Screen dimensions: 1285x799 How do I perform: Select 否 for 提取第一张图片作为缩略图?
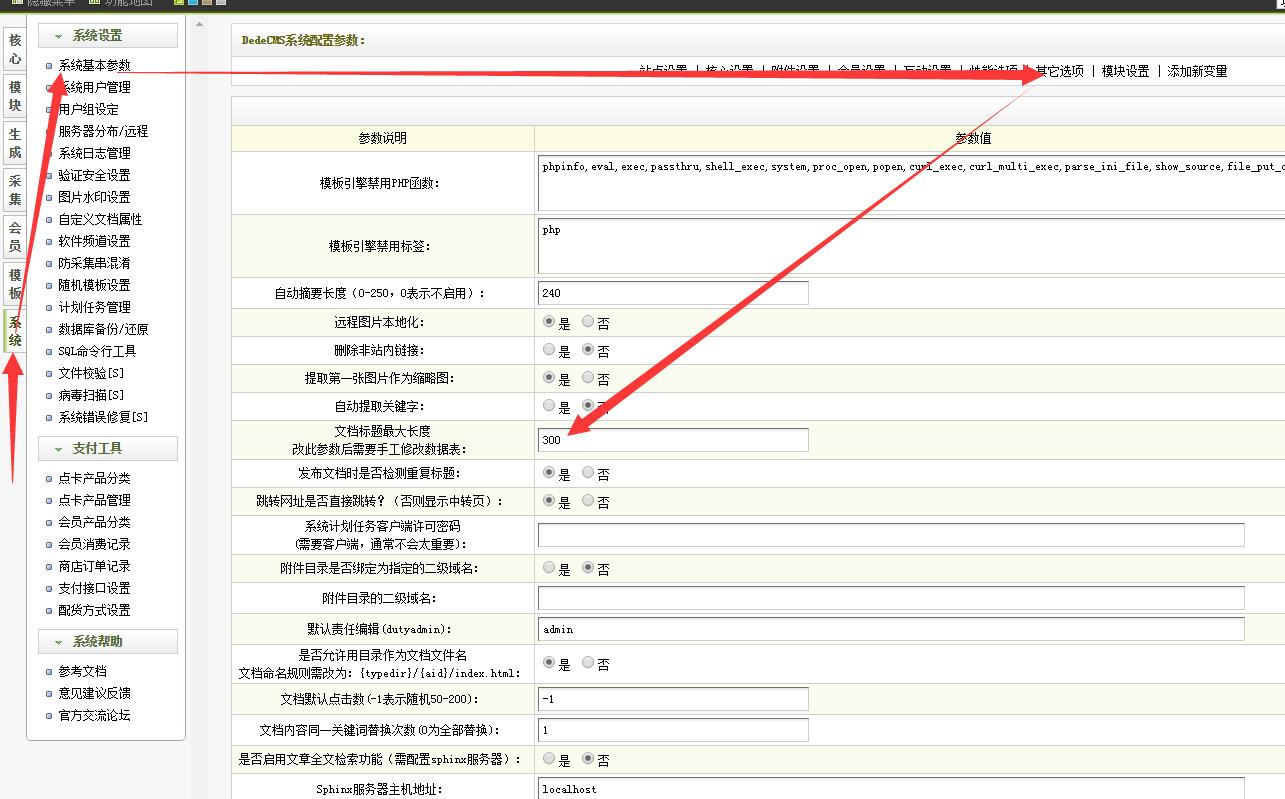click(x=588, y=378)
